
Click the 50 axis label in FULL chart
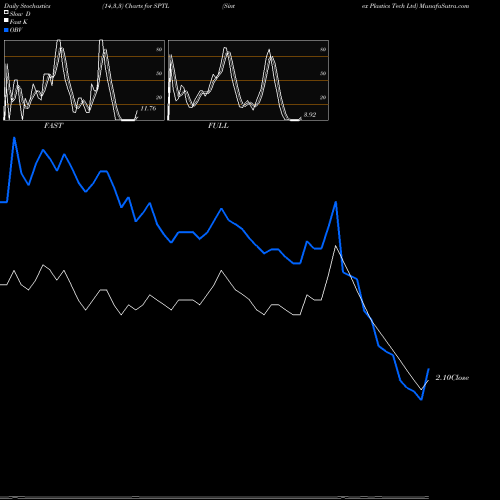(323, 73)
